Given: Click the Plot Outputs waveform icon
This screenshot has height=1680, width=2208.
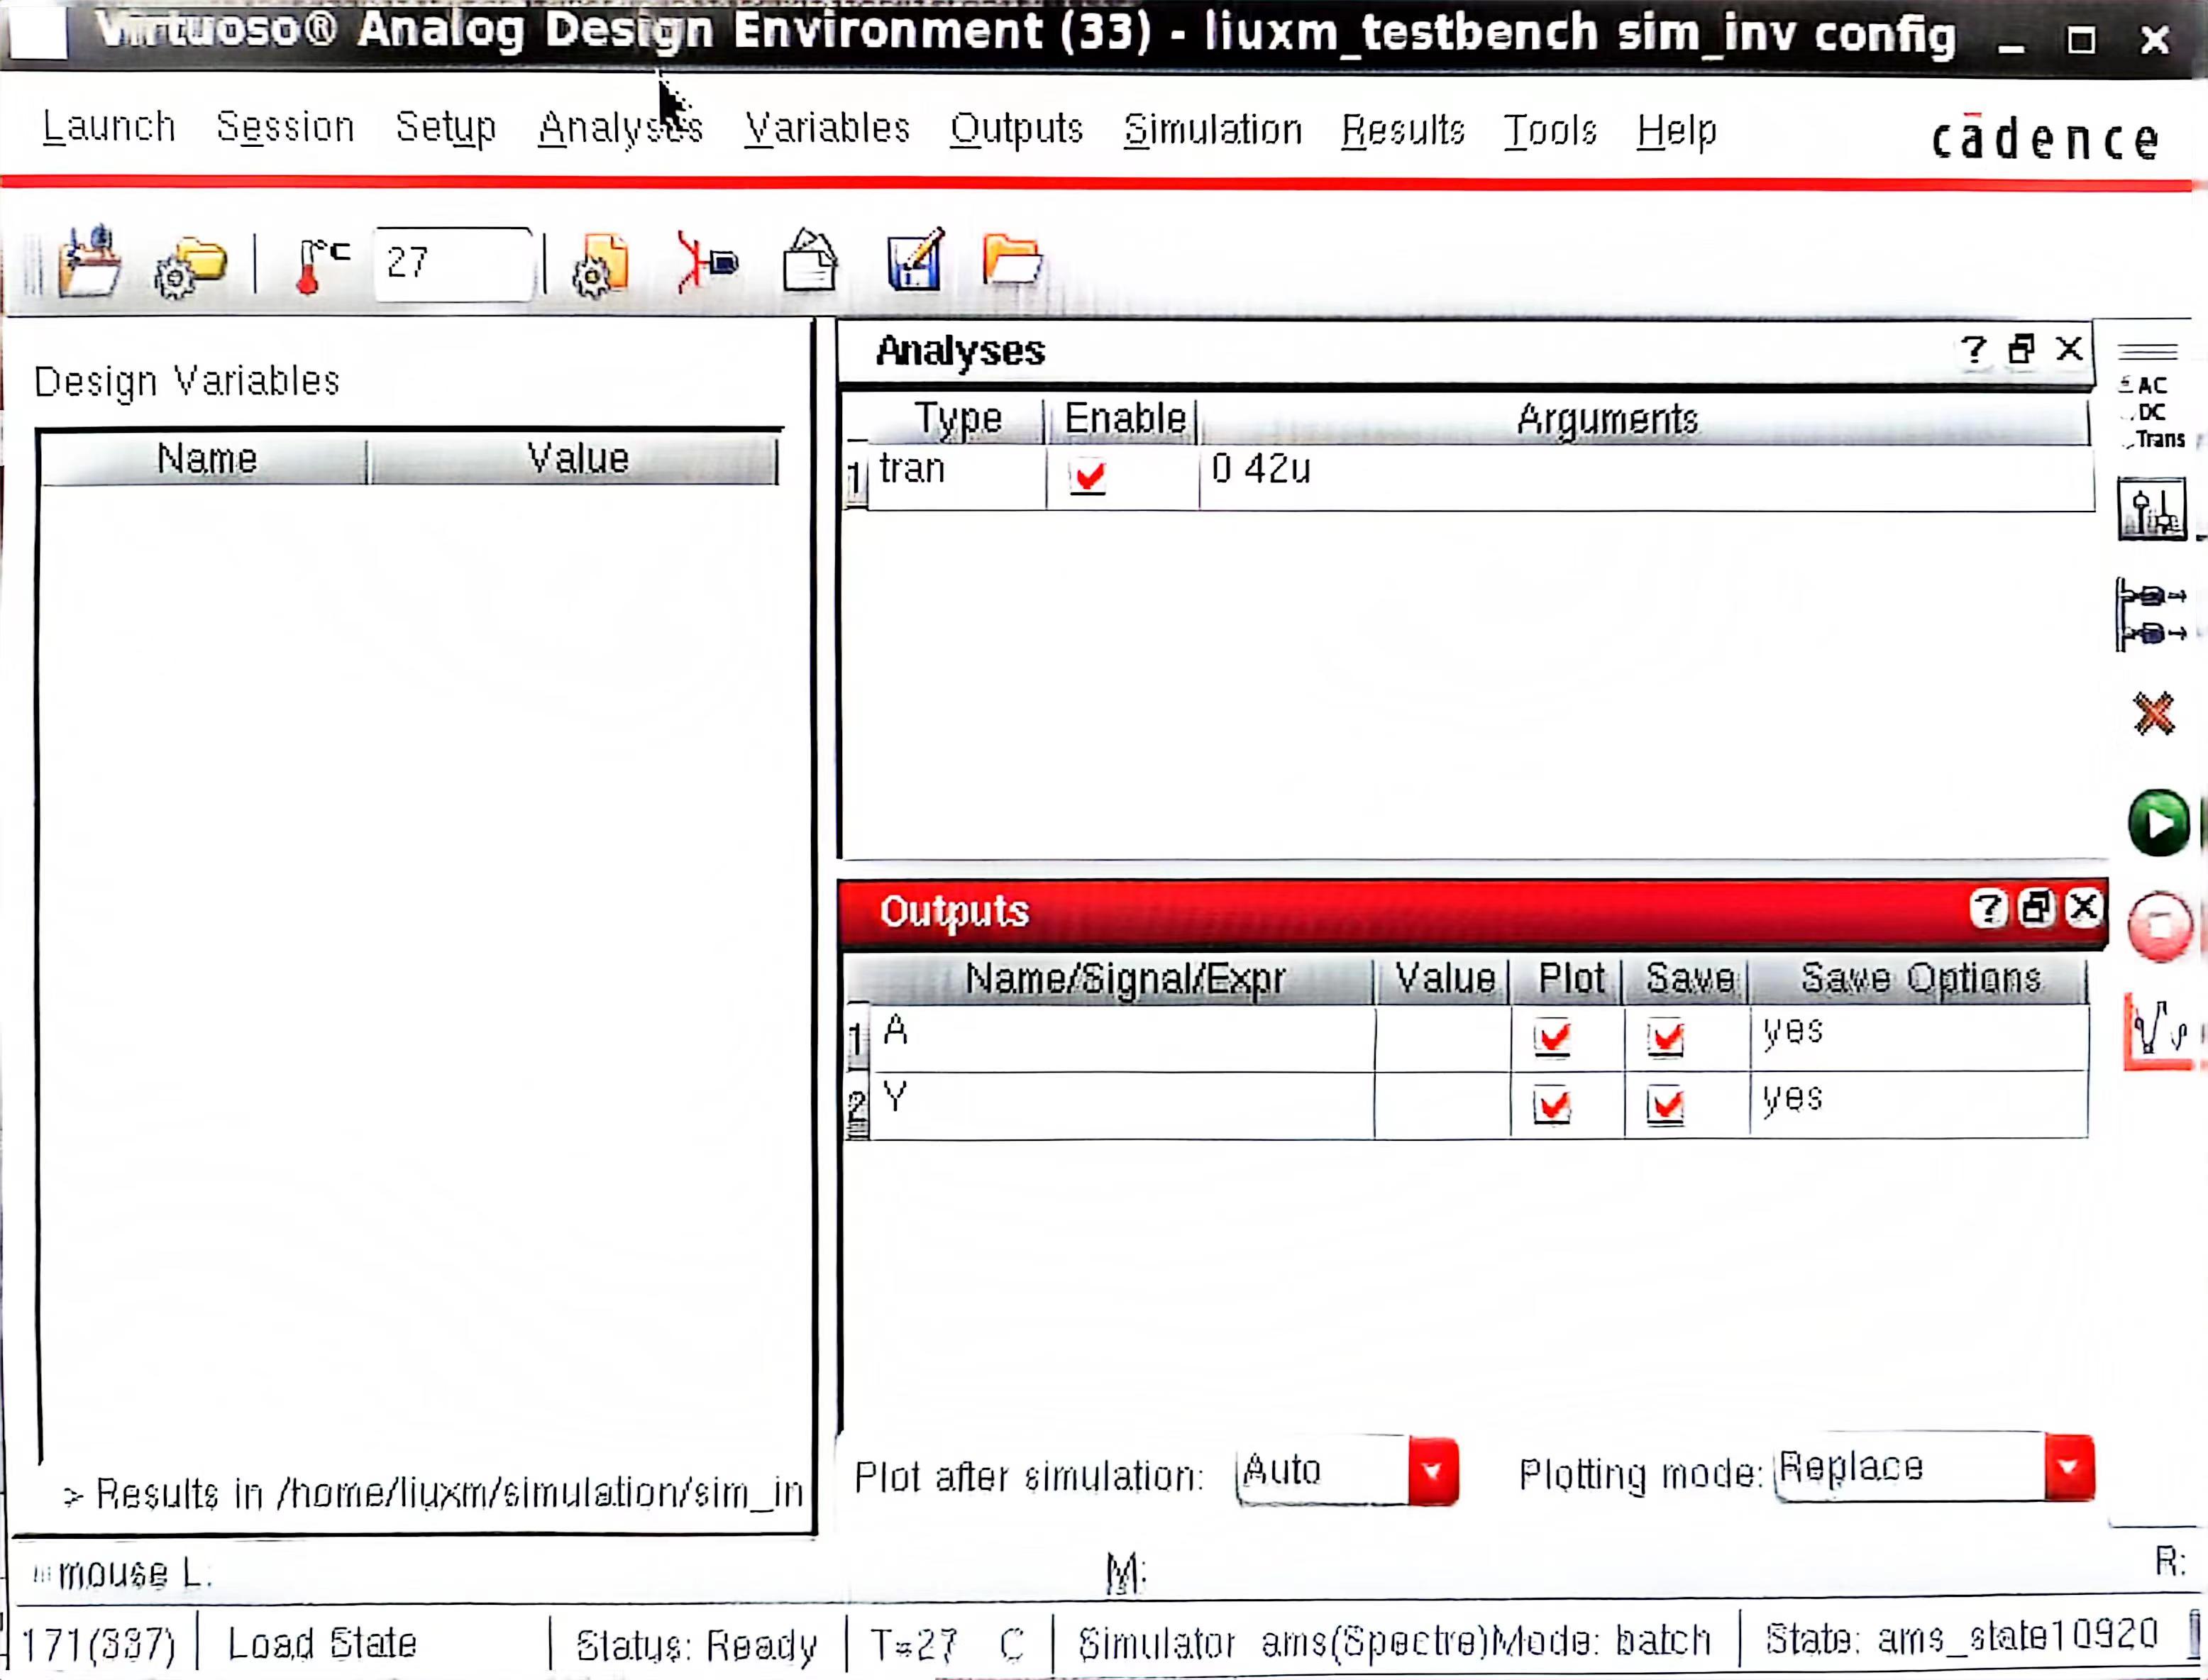Looking at the screenshot, I should pos(2158,1030).
